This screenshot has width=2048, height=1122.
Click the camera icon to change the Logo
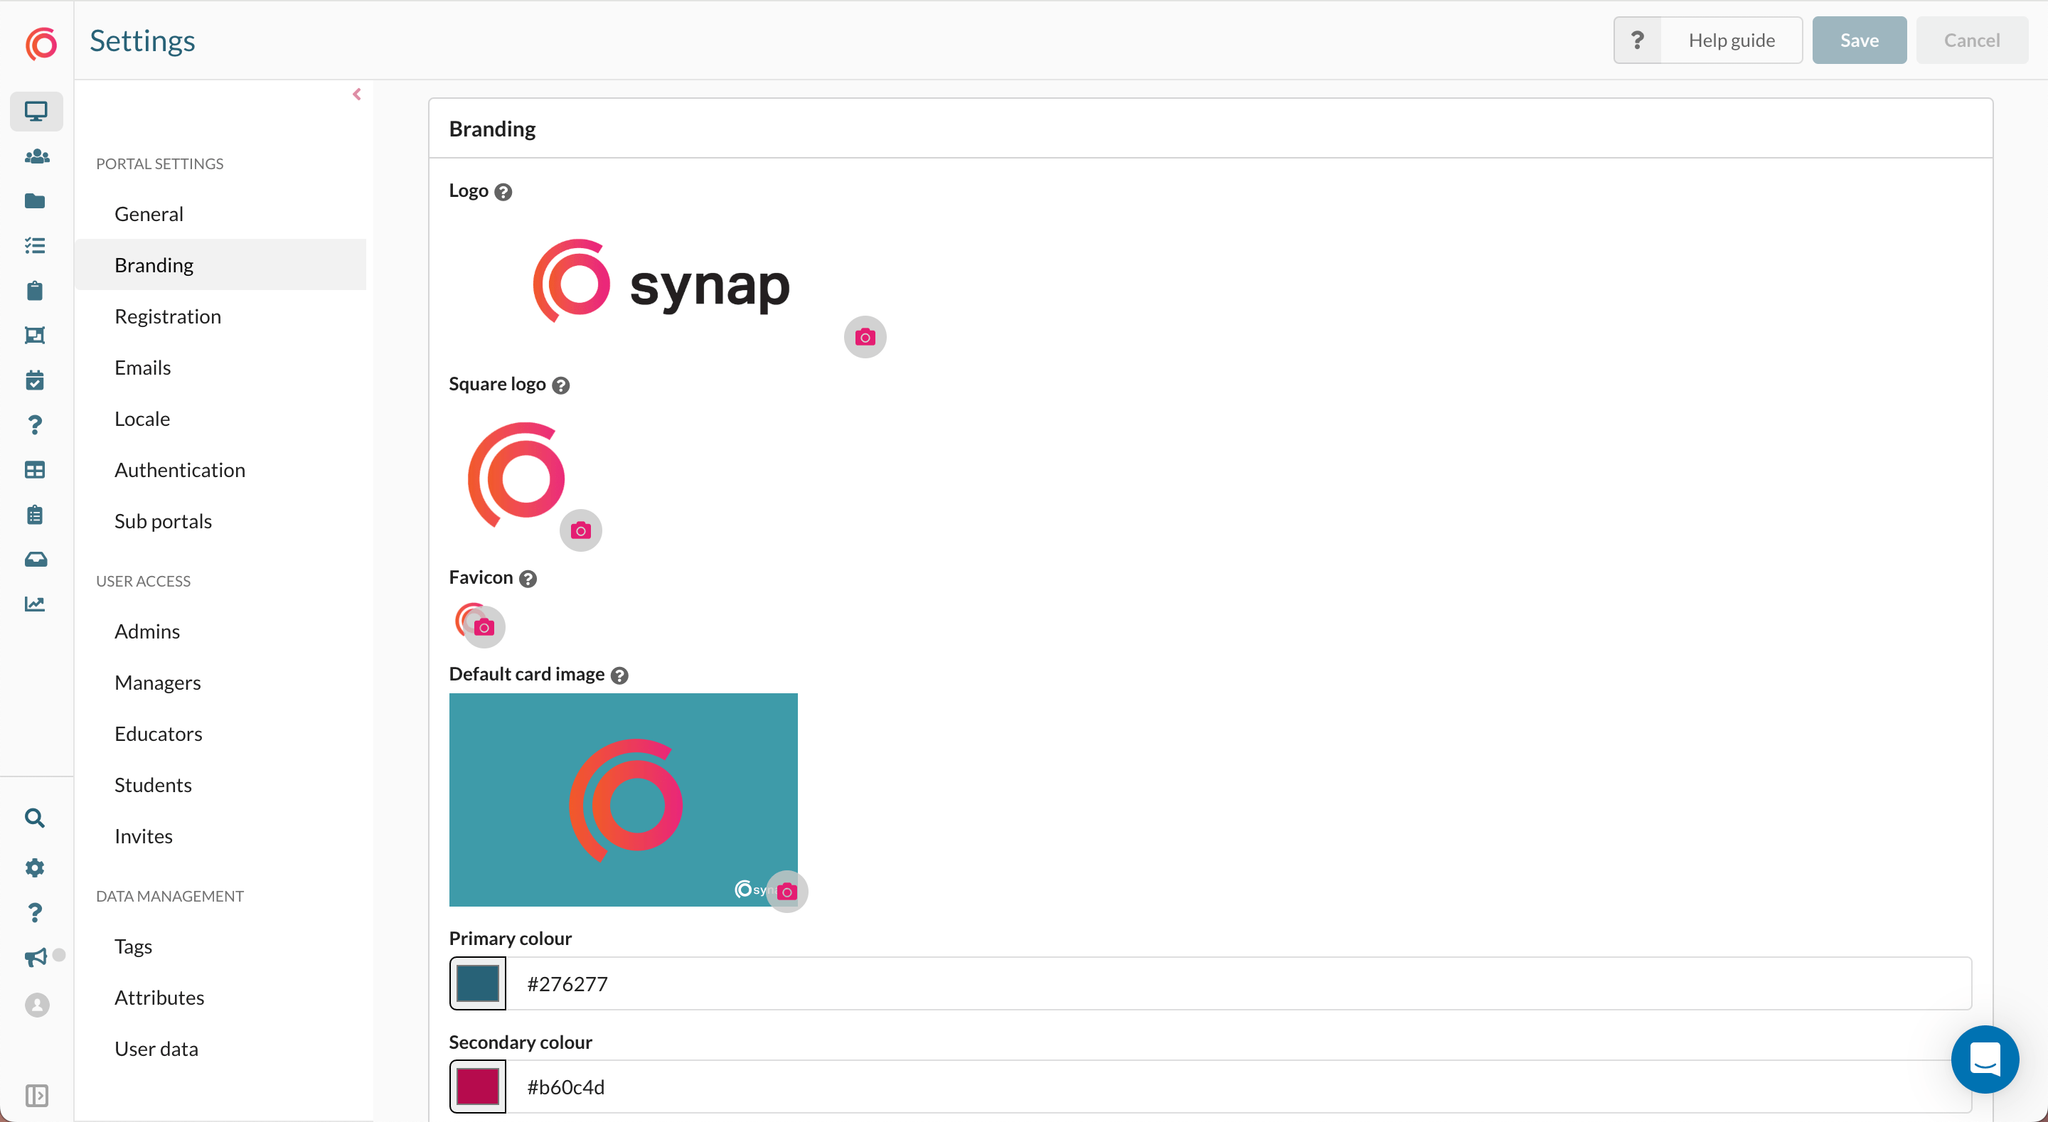pos(864,337)
